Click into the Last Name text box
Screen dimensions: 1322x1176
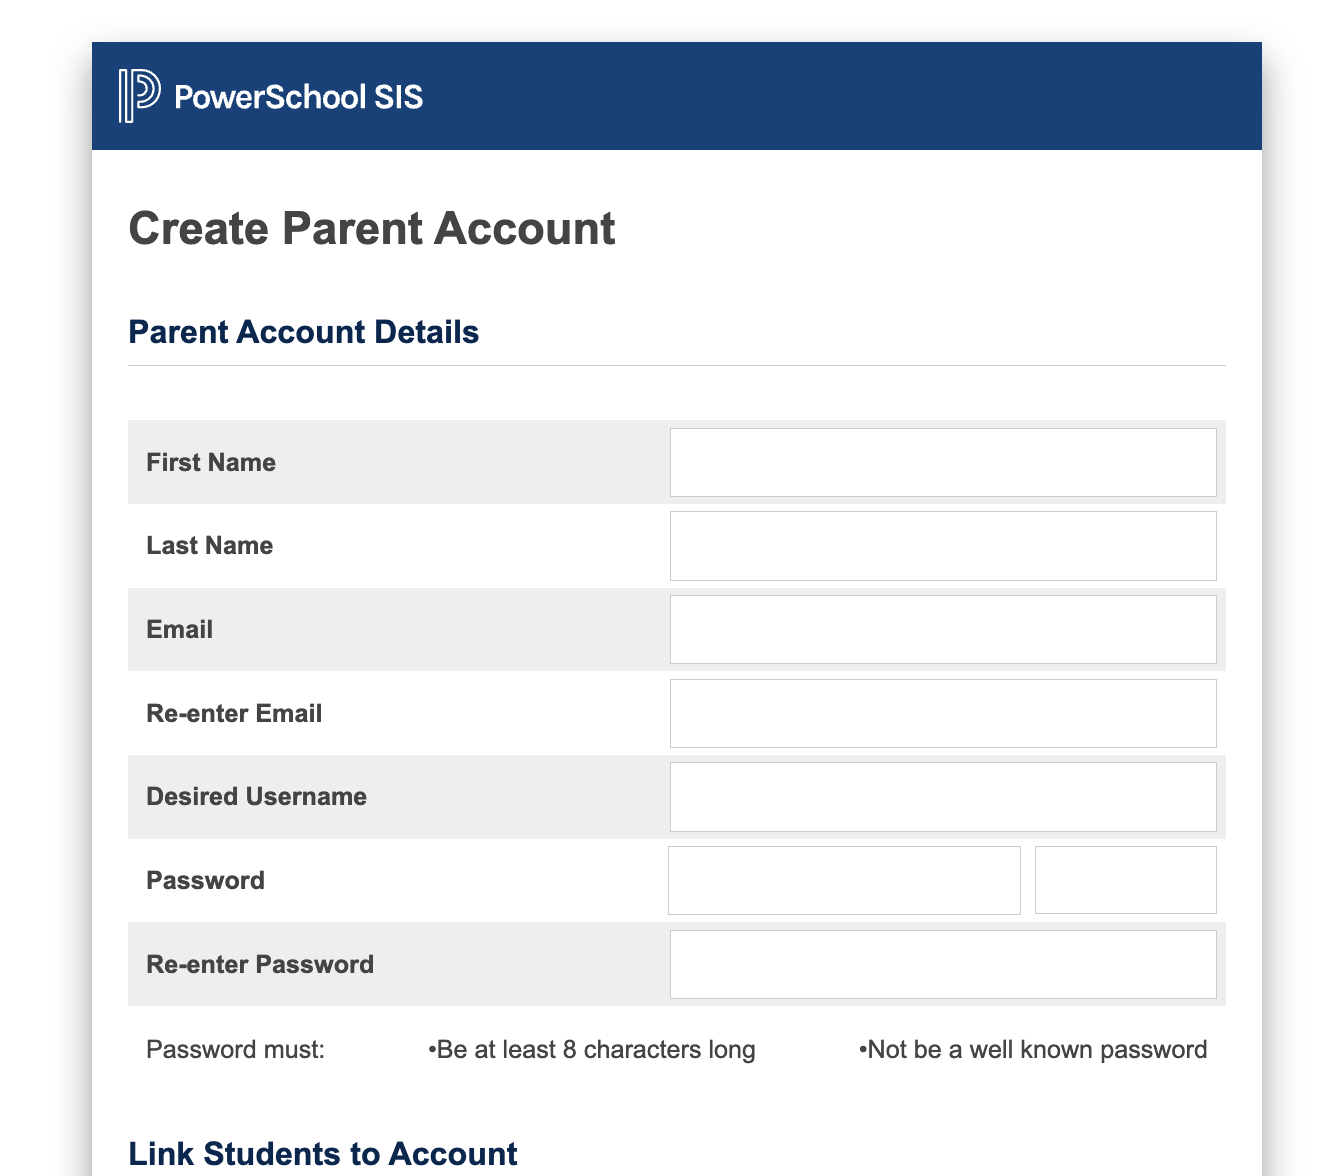click(943, 546)
